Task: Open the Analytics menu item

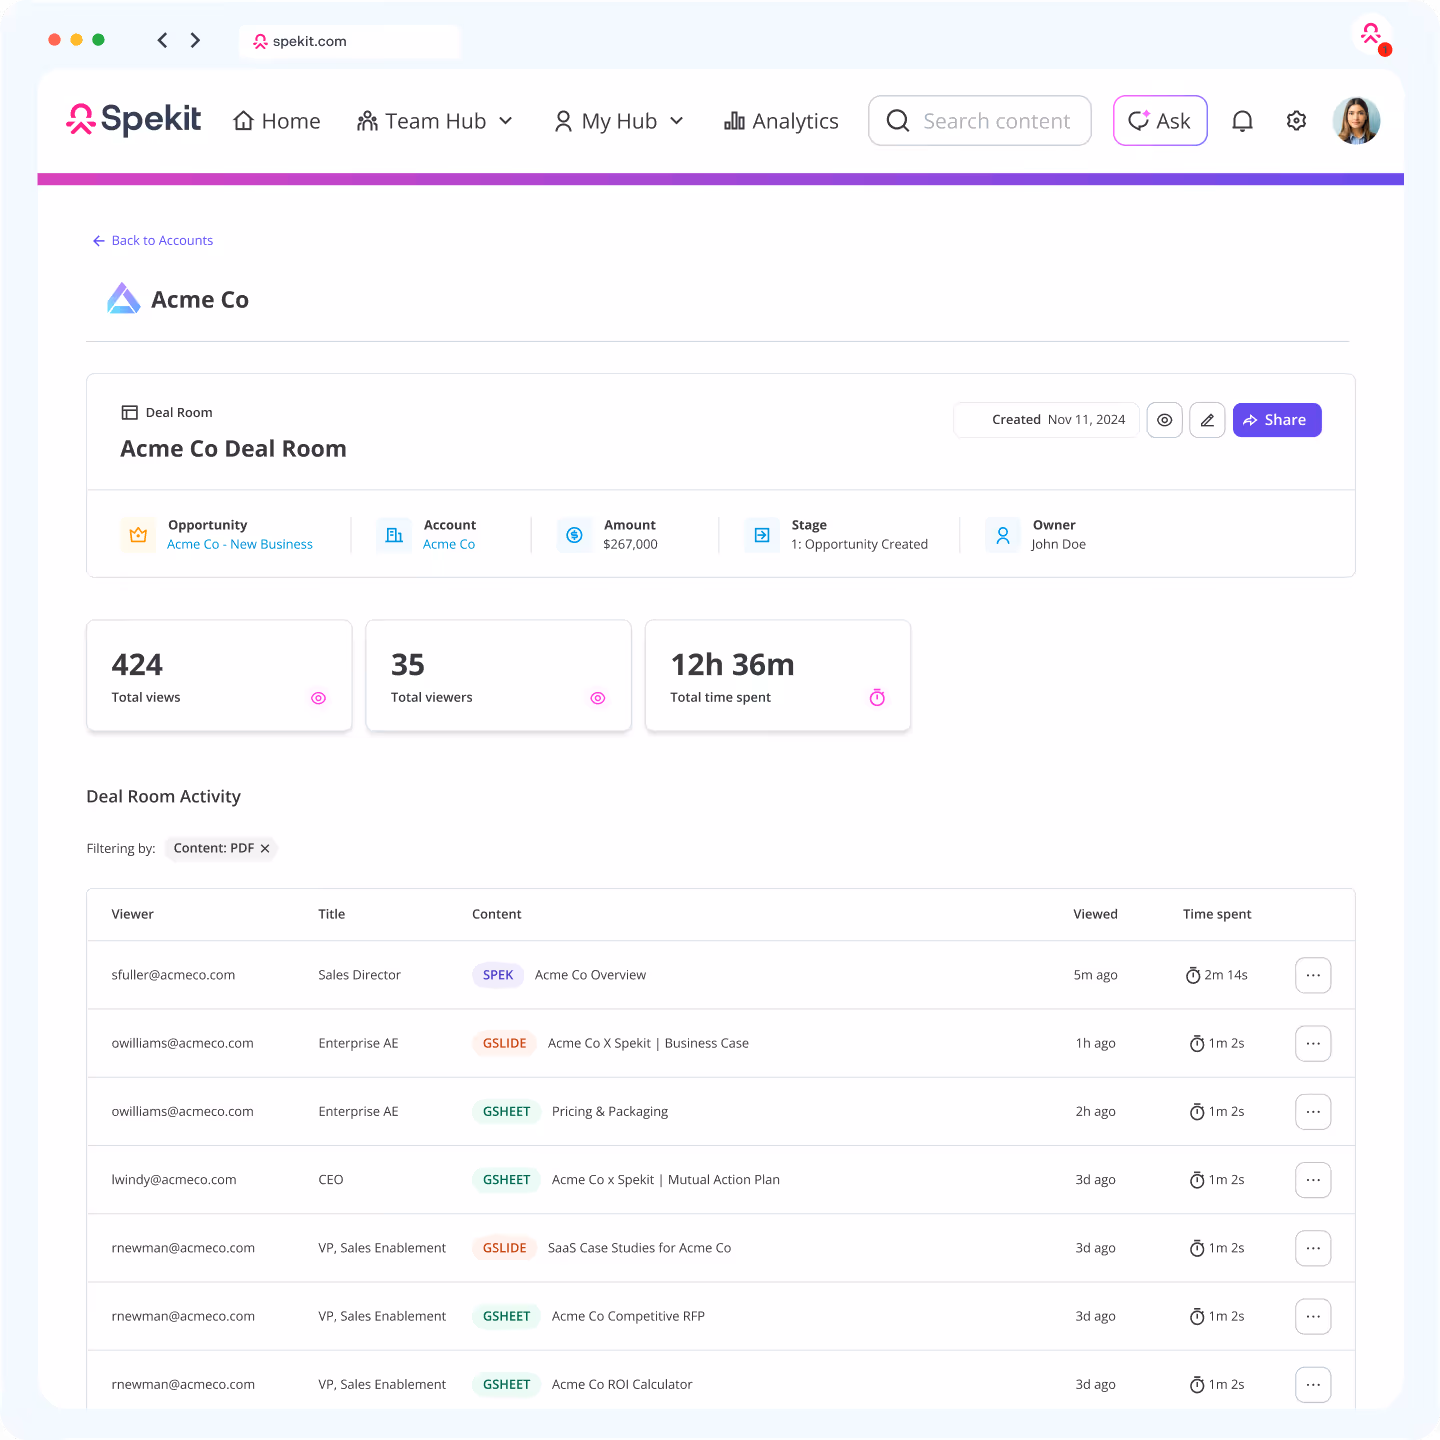Action: pyautogui.click(x=781, y=121)
